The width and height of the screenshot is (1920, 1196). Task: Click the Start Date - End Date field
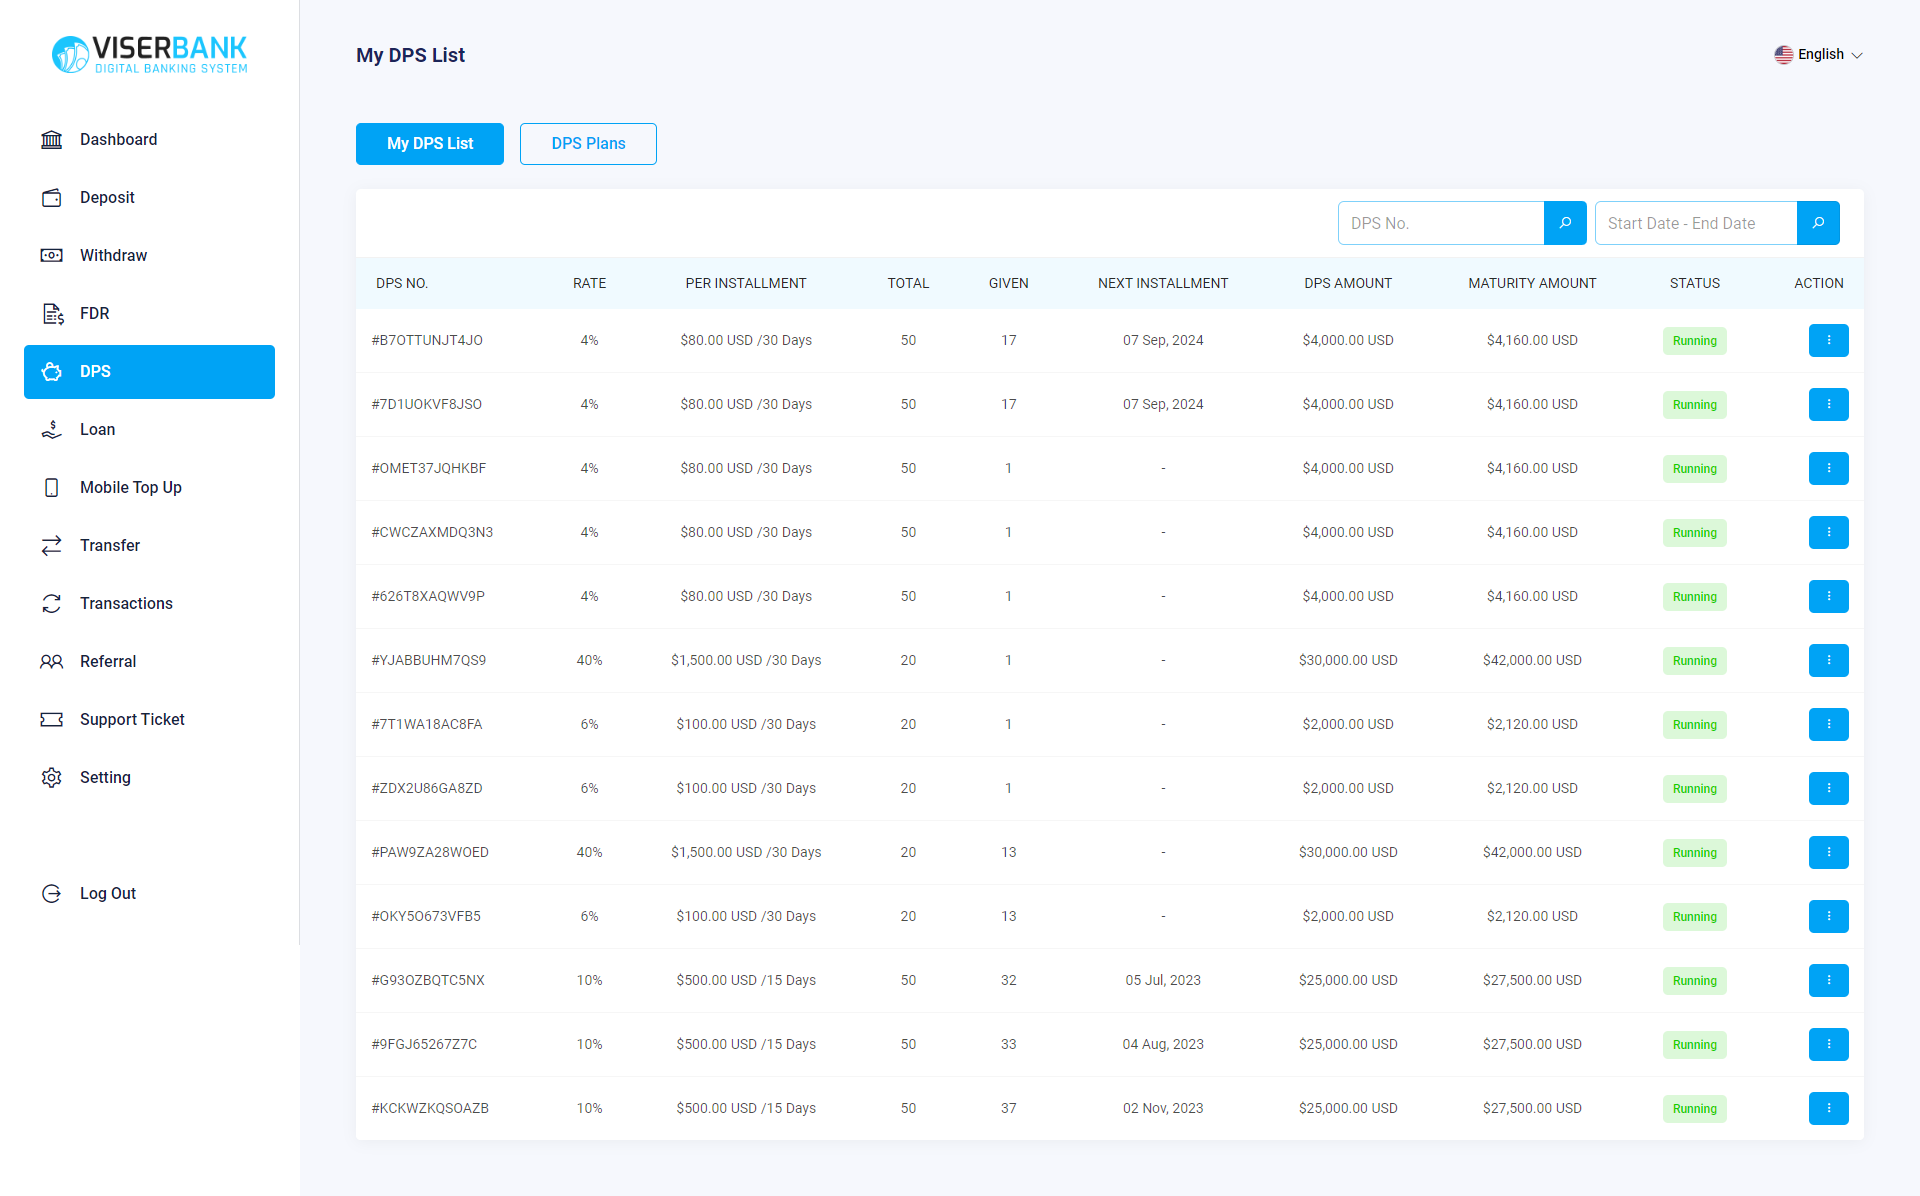1695,223
